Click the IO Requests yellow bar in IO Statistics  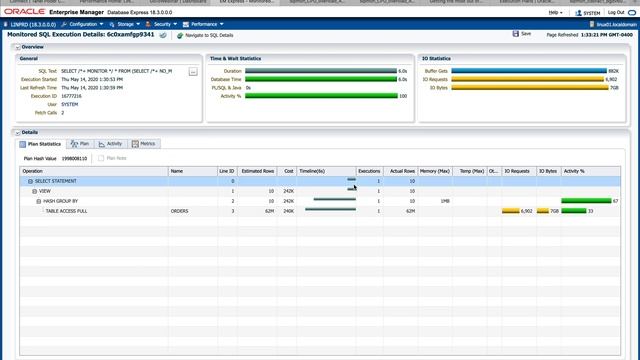[x=527, y=79]
